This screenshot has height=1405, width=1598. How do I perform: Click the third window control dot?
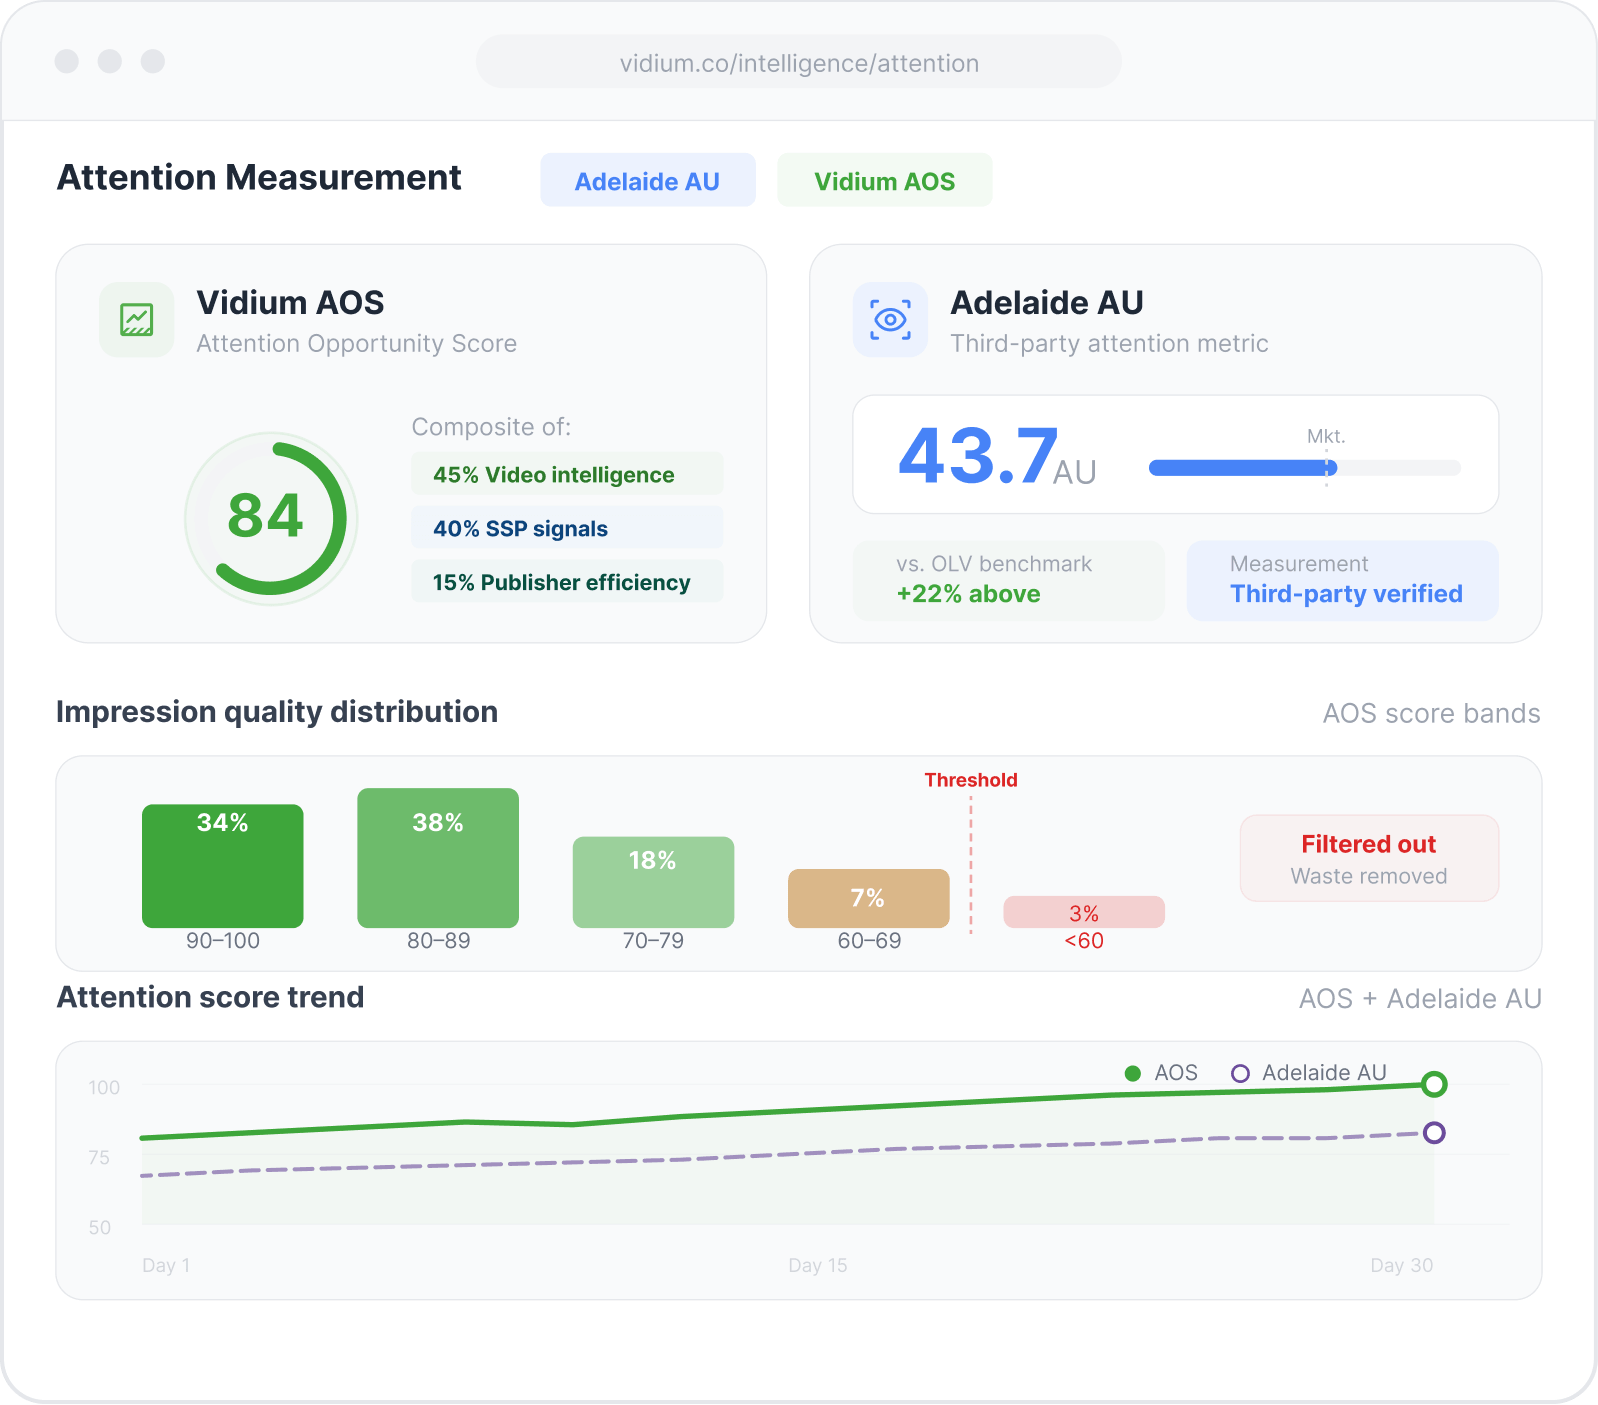pos(153,61)
